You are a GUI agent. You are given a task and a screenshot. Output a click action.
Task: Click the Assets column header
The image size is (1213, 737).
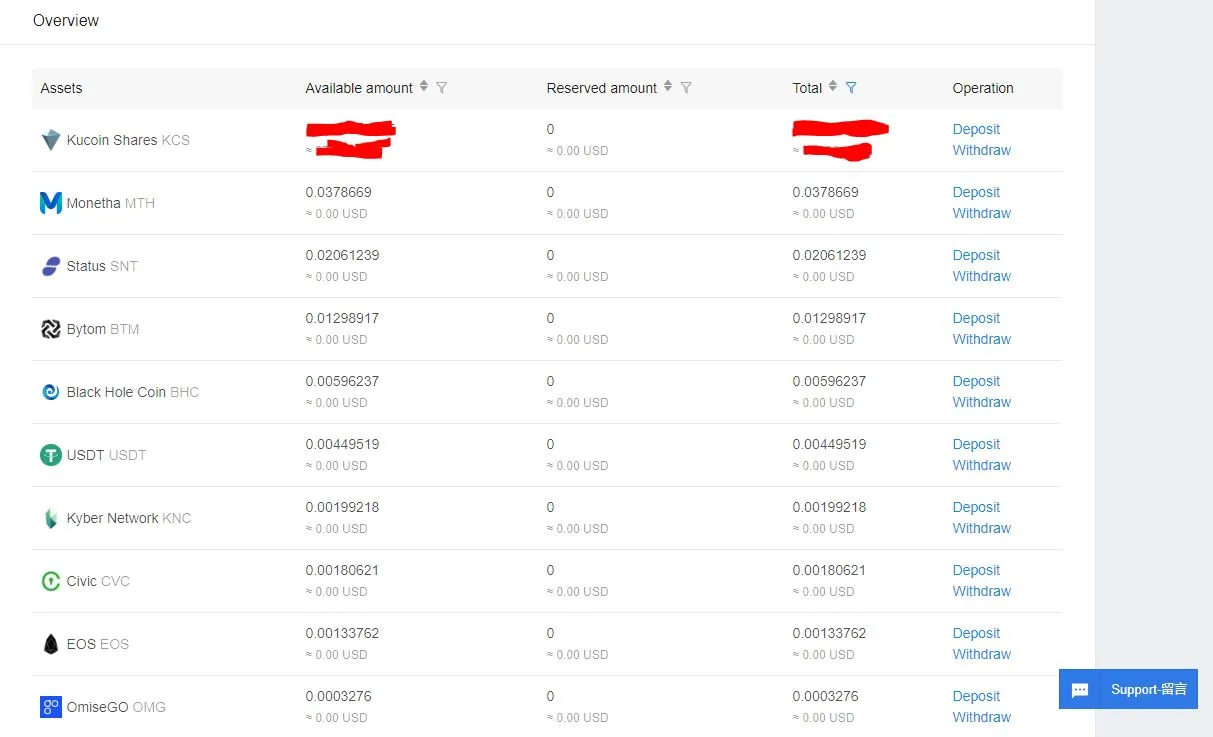(61, 88)
